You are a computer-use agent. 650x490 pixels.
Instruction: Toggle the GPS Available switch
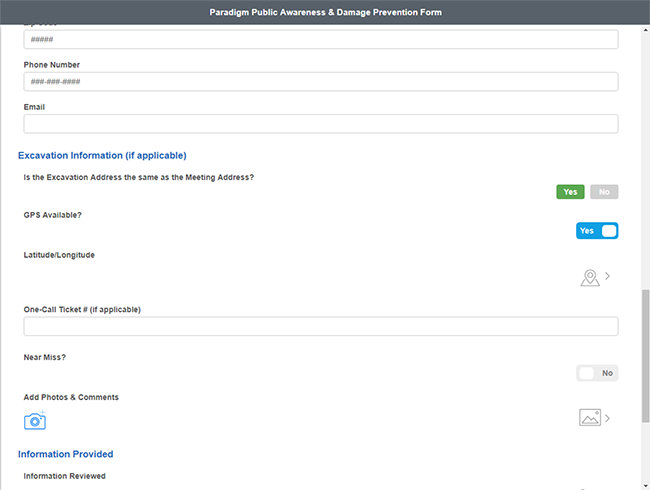597,231
